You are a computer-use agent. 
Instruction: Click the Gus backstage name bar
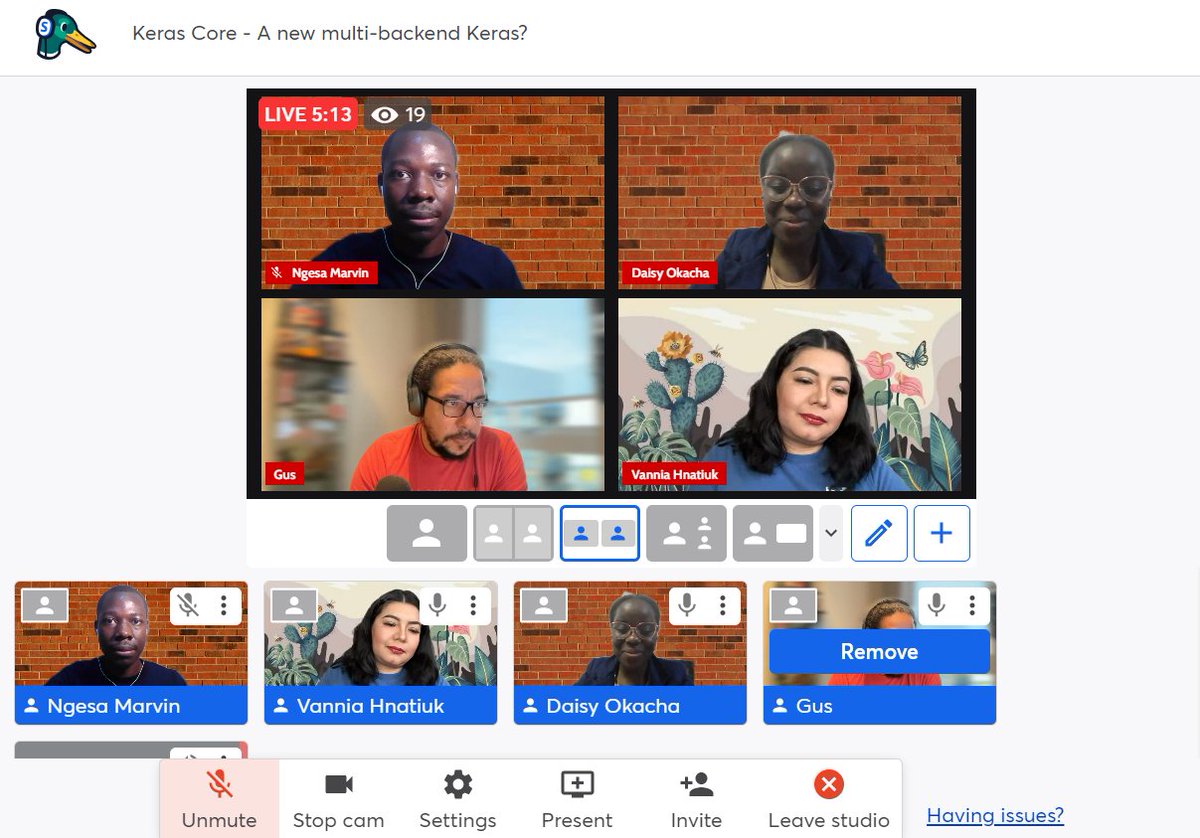[x=880, y=705]
